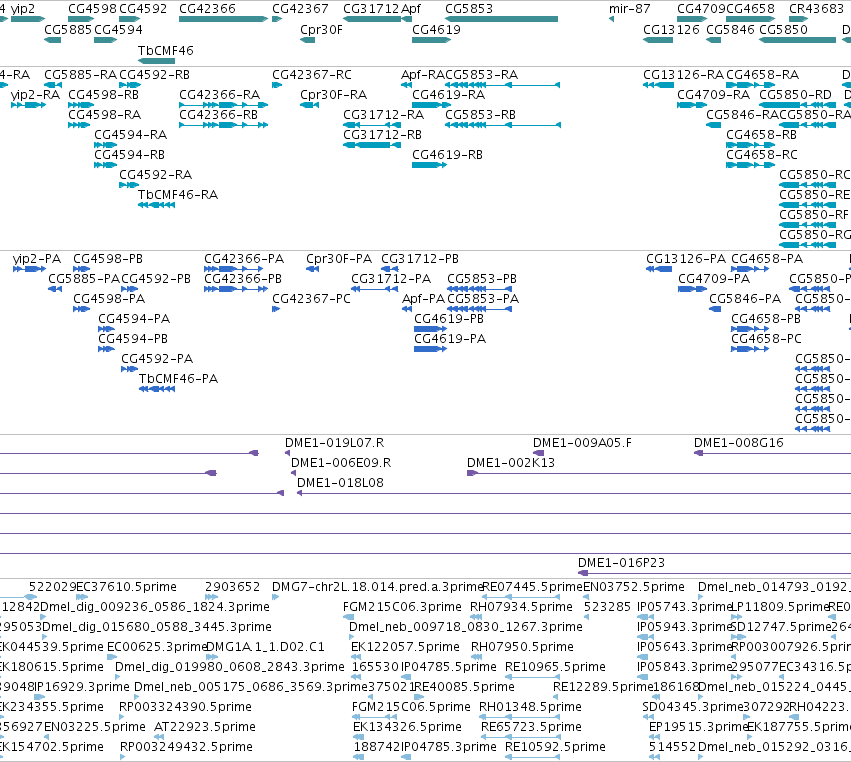This screenshot has height=762, width=851.
Task: Open protein CG31712-PB
Action: coord(420,259)
